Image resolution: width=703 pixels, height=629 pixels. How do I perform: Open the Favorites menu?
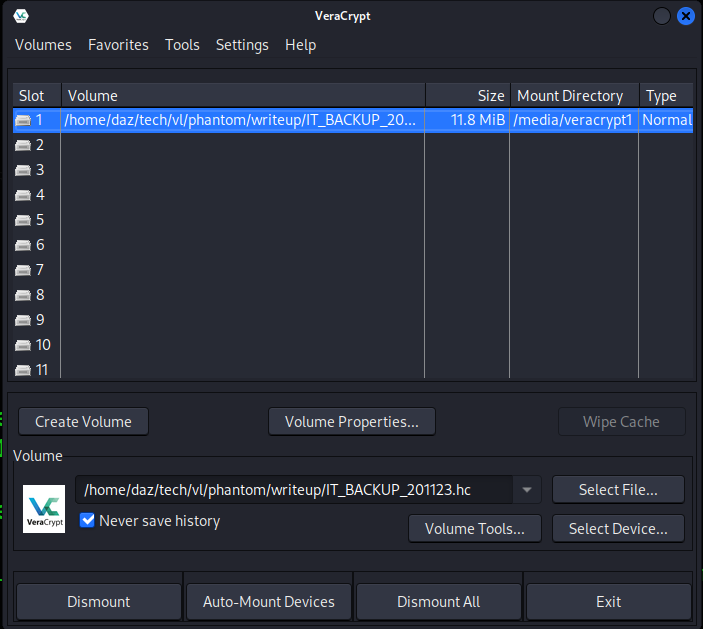tap(118, 45)
